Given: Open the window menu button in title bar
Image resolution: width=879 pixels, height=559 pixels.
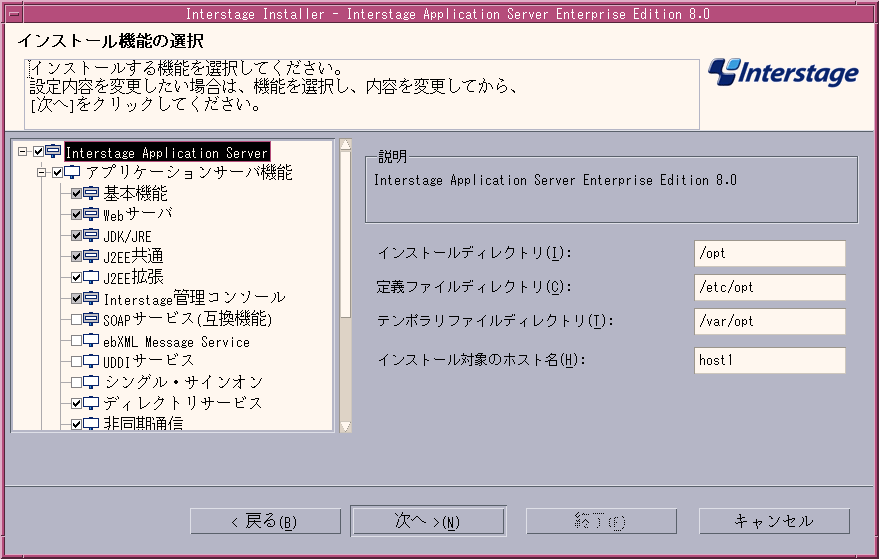Looking at the screenshot, I should tap(12, 13).
